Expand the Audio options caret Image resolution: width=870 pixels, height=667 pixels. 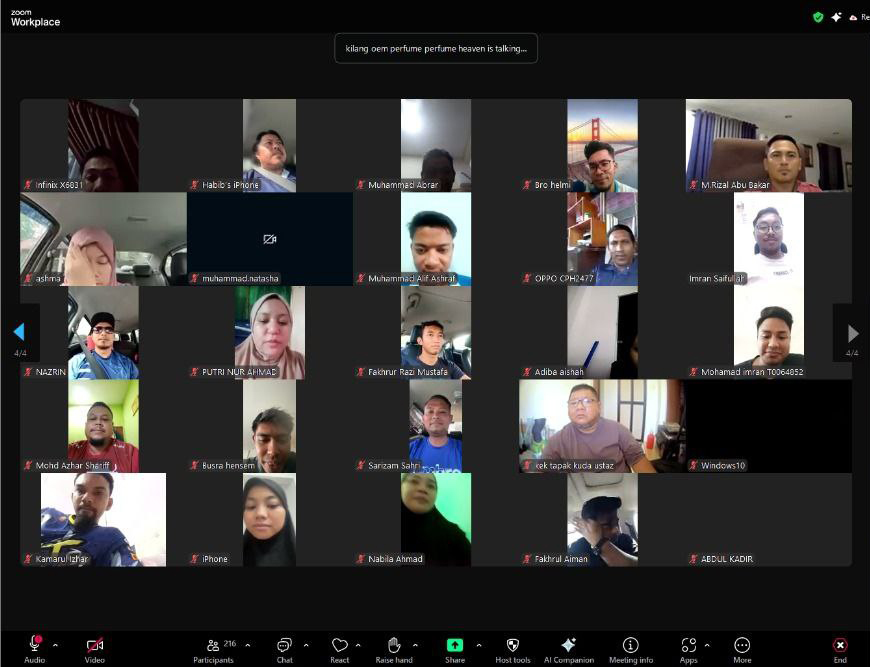[55, 645]
